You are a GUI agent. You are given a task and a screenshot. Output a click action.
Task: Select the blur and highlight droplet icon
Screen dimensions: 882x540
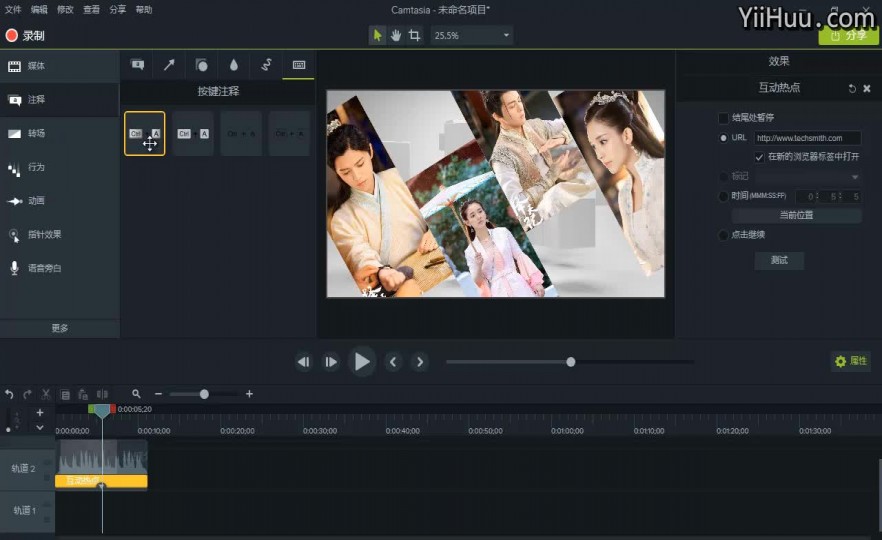point(233,65)
